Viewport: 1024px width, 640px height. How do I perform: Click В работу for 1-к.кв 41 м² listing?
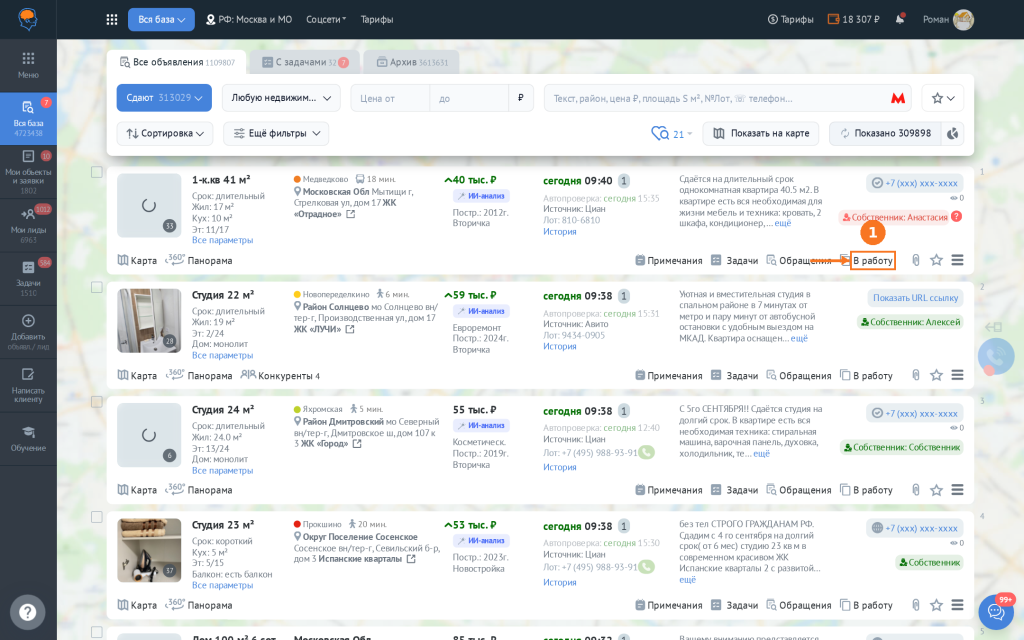pyautogui.click(x=872, y=261)
